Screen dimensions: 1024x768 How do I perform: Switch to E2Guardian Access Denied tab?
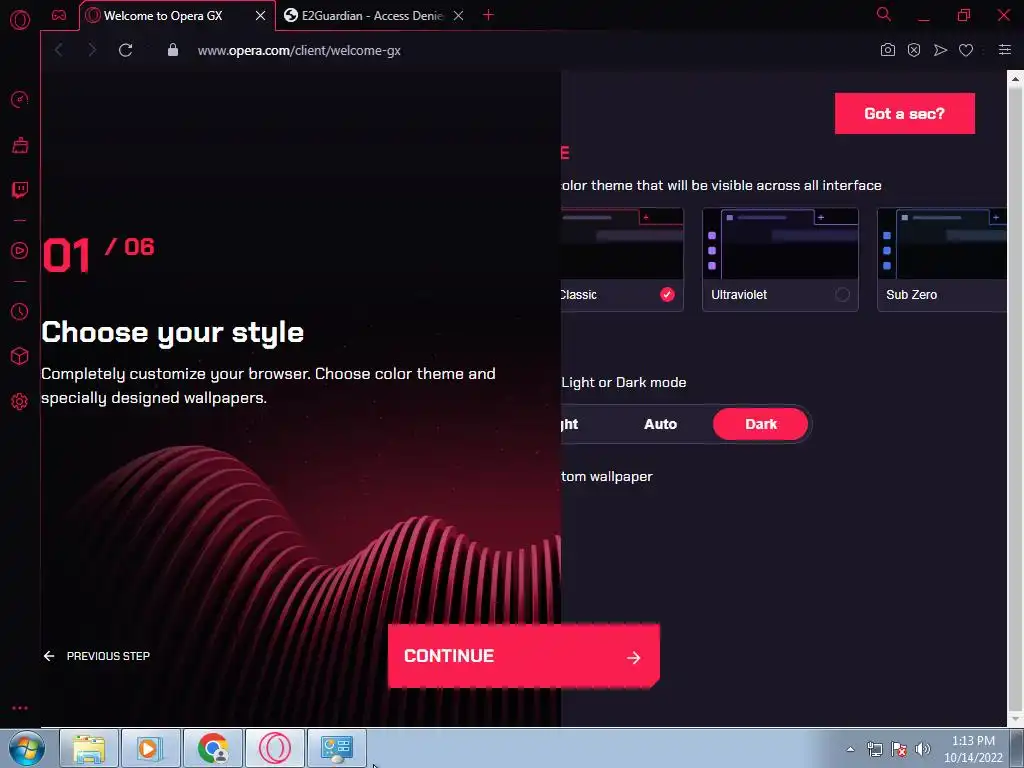pyautogui.click(x=375, y=16)
